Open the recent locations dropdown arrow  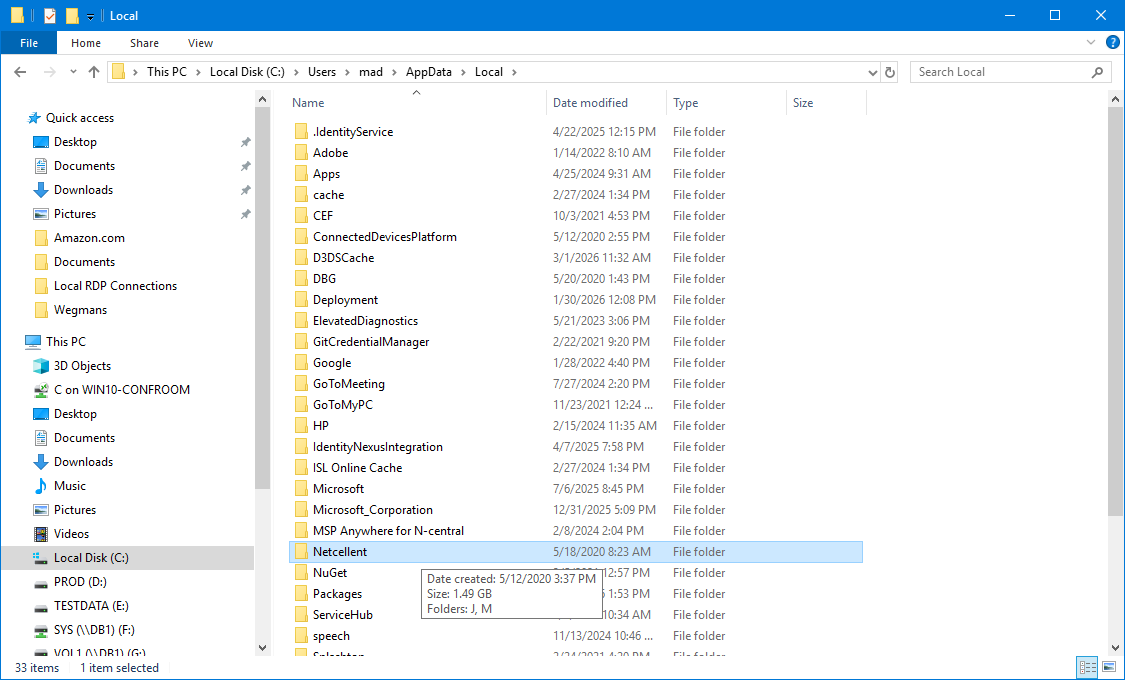[x=73, y=72]
